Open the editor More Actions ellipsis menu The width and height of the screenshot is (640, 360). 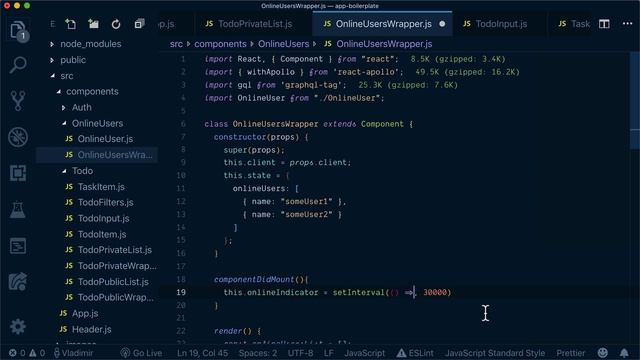click(x=627, y=24)
